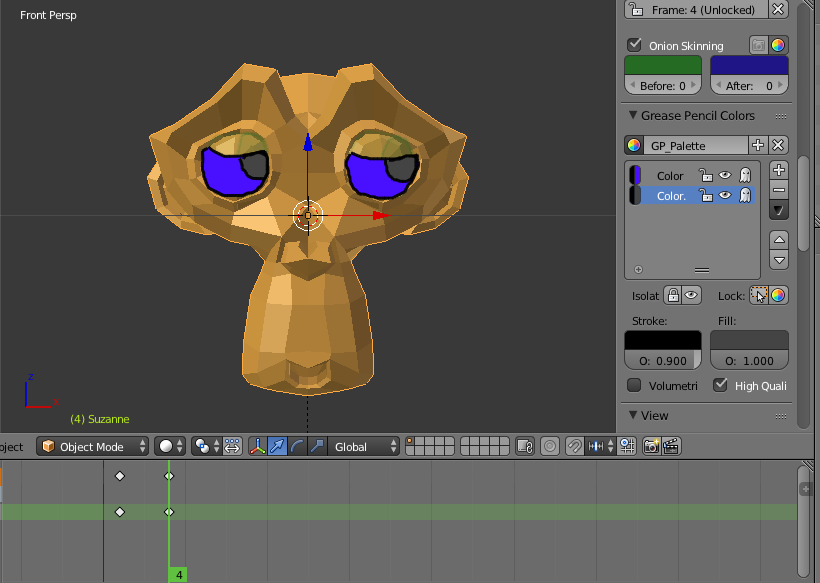820x583 pixels.
Task: Click the onion skinning camera icon
Action: point(758,45)
